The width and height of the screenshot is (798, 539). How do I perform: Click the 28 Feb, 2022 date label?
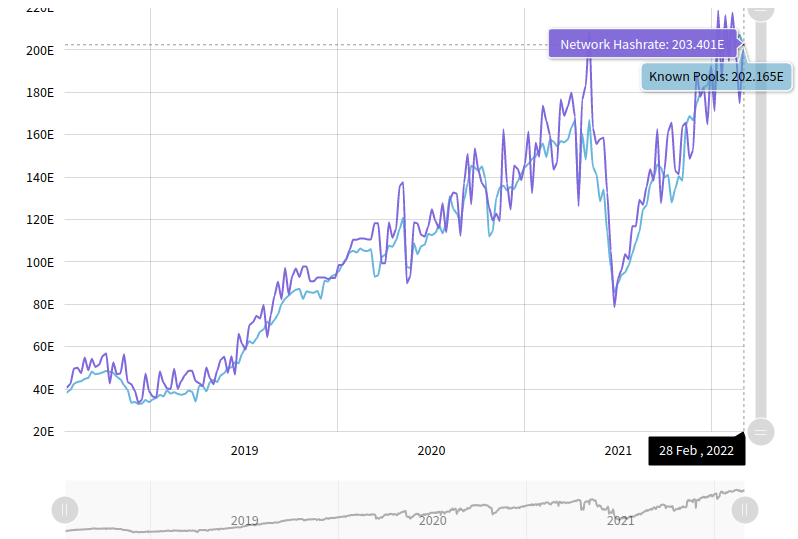point(696,451)
